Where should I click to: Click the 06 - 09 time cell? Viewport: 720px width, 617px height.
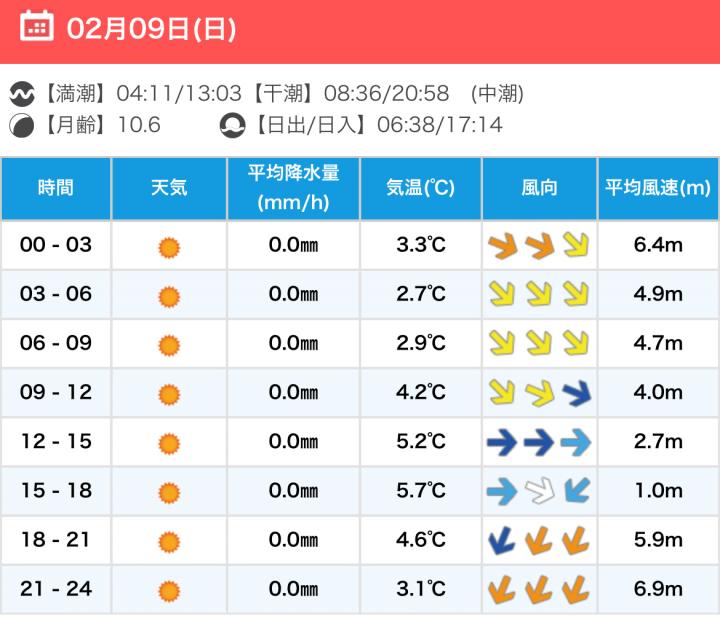coord(56,343)
